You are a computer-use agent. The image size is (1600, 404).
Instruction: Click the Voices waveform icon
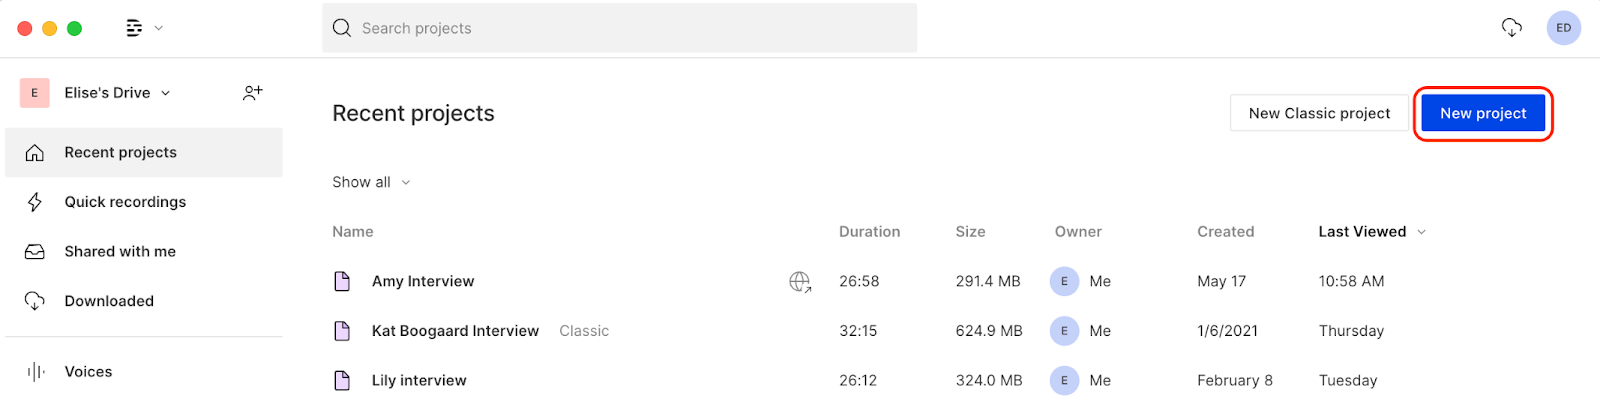point(36,372)
